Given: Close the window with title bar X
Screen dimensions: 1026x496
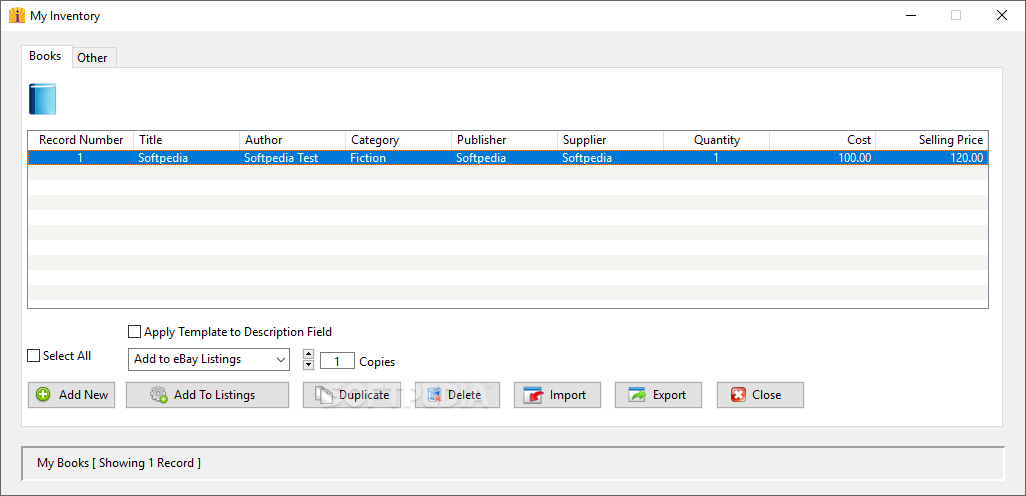Looking at the screenshot, I should tap(1002, 15).
